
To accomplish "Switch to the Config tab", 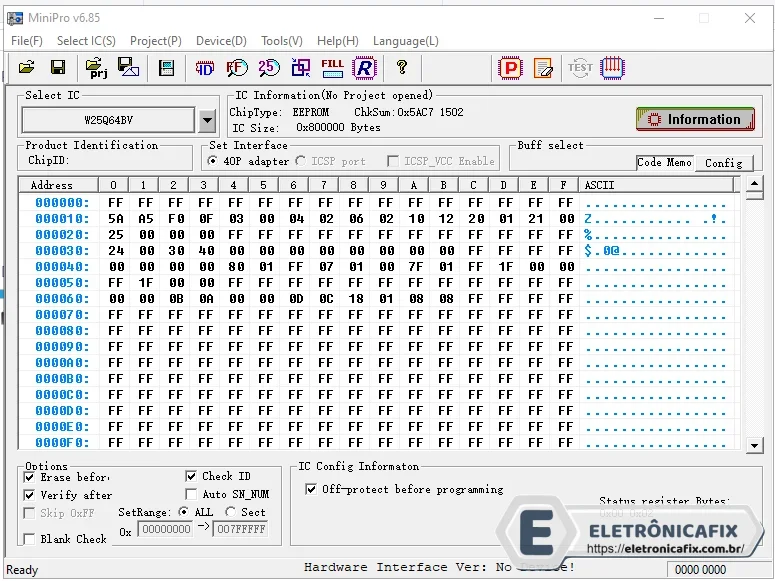I will [724, 163].
